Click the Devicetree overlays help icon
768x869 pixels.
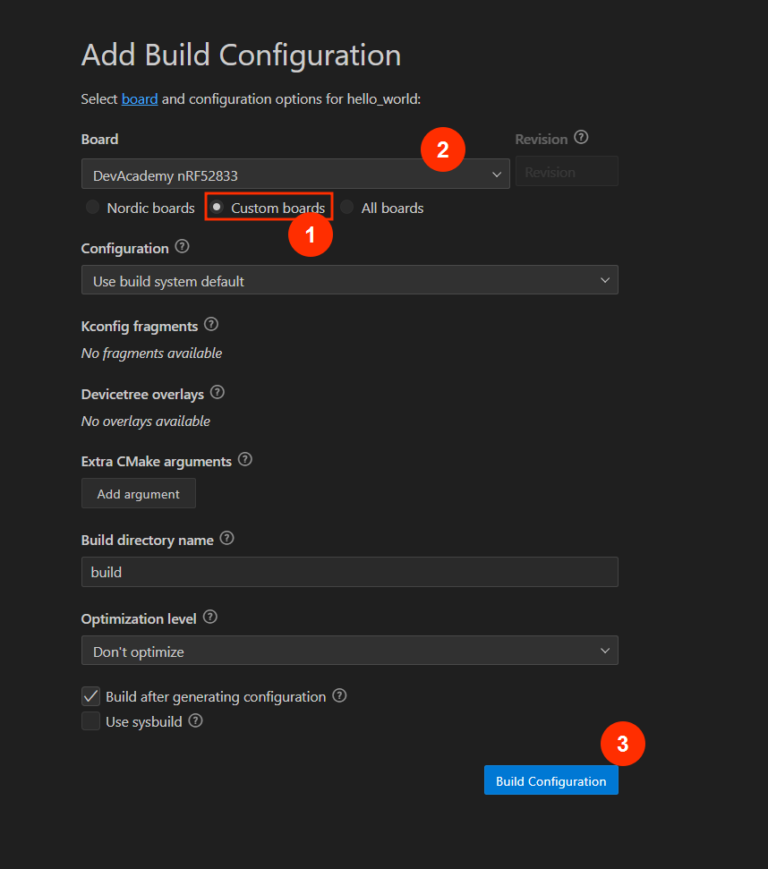(x=217, y=393)
